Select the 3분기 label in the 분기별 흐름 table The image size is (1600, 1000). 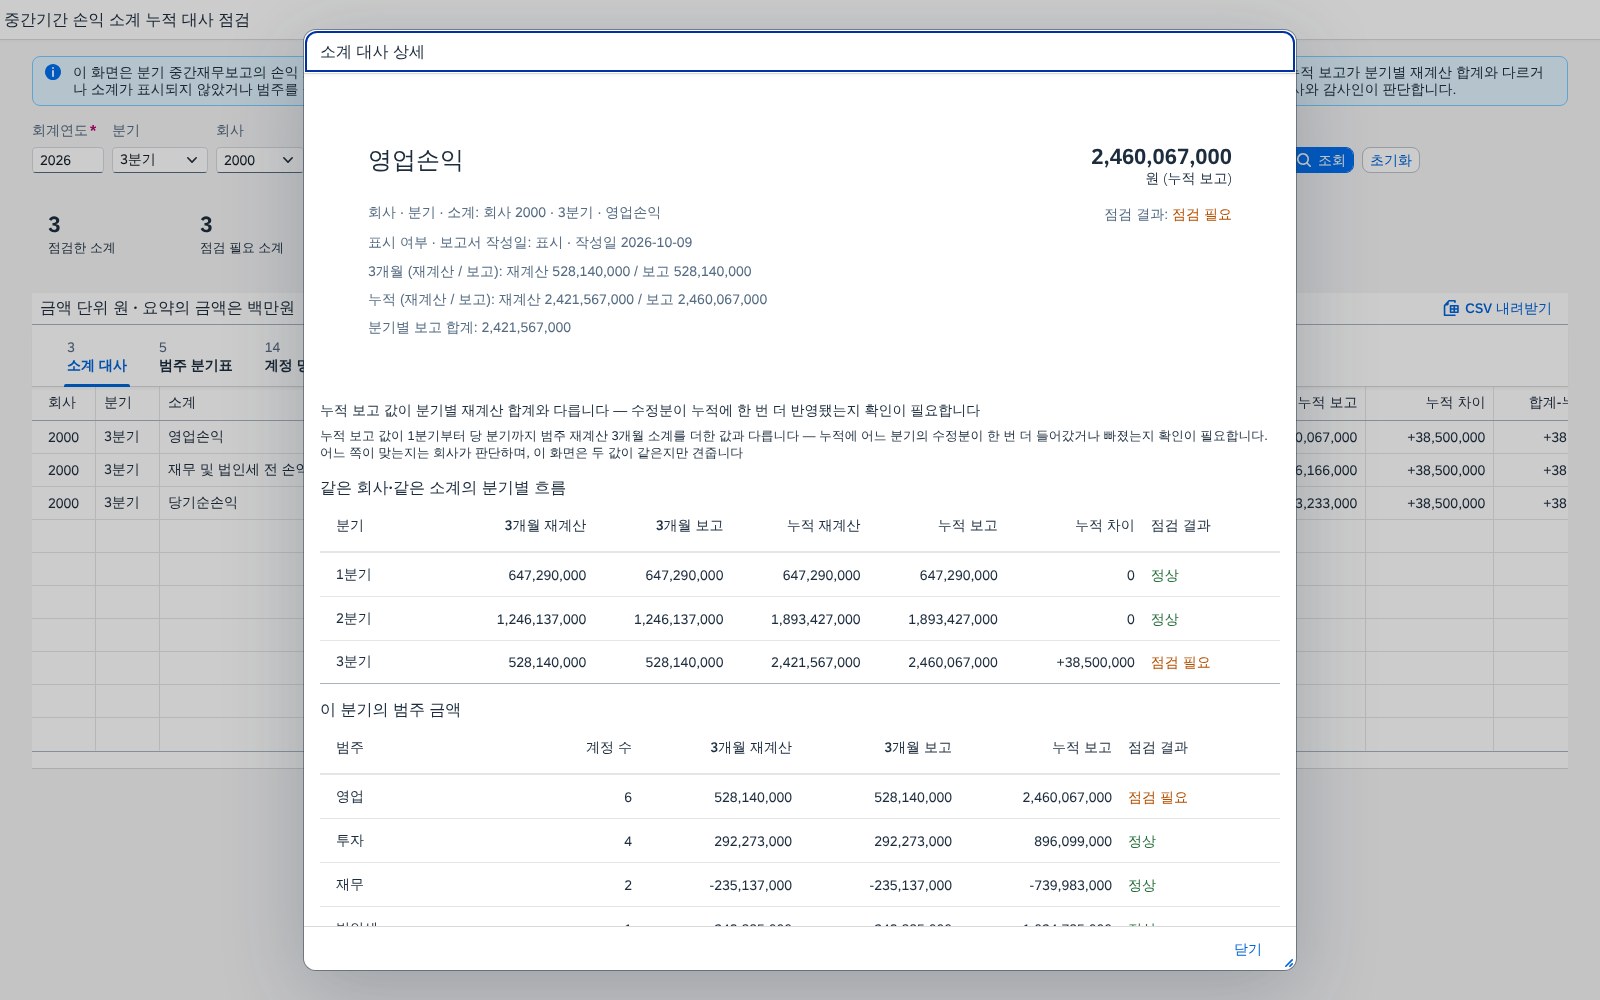(353, 662)
